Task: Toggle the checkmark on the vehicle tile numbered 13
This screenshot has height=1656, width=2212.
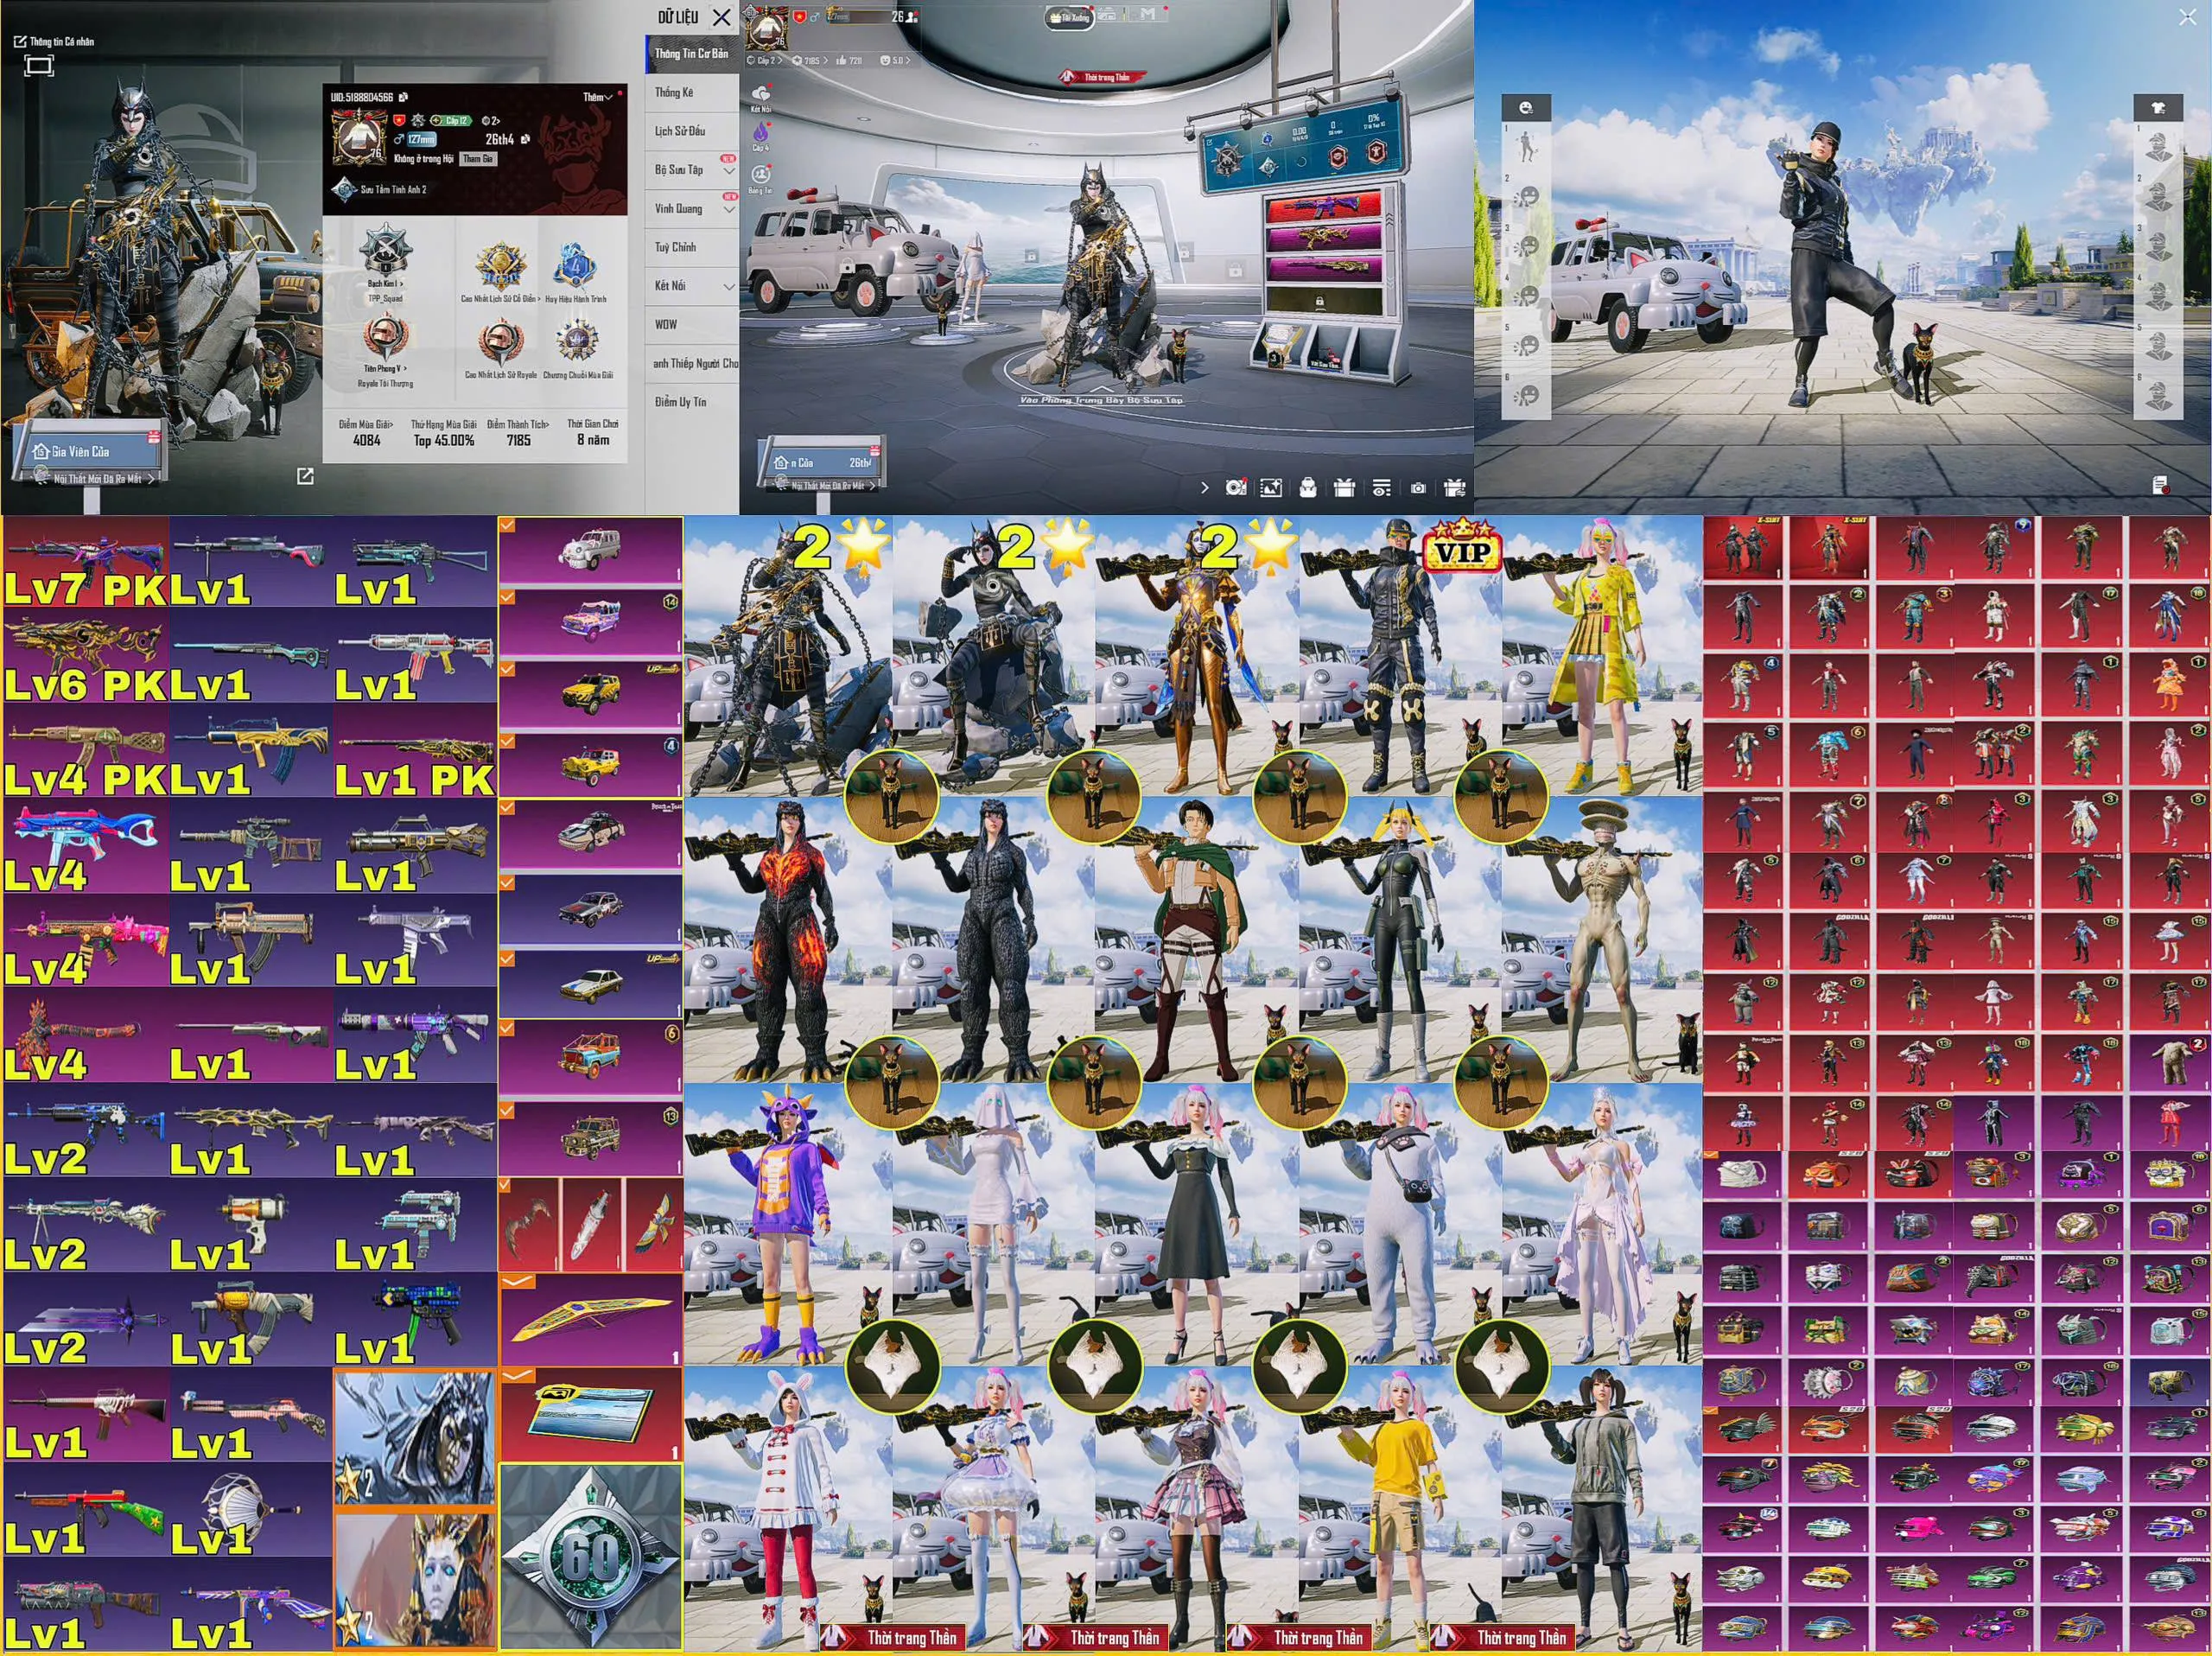Action: (x=508, y=1110)
